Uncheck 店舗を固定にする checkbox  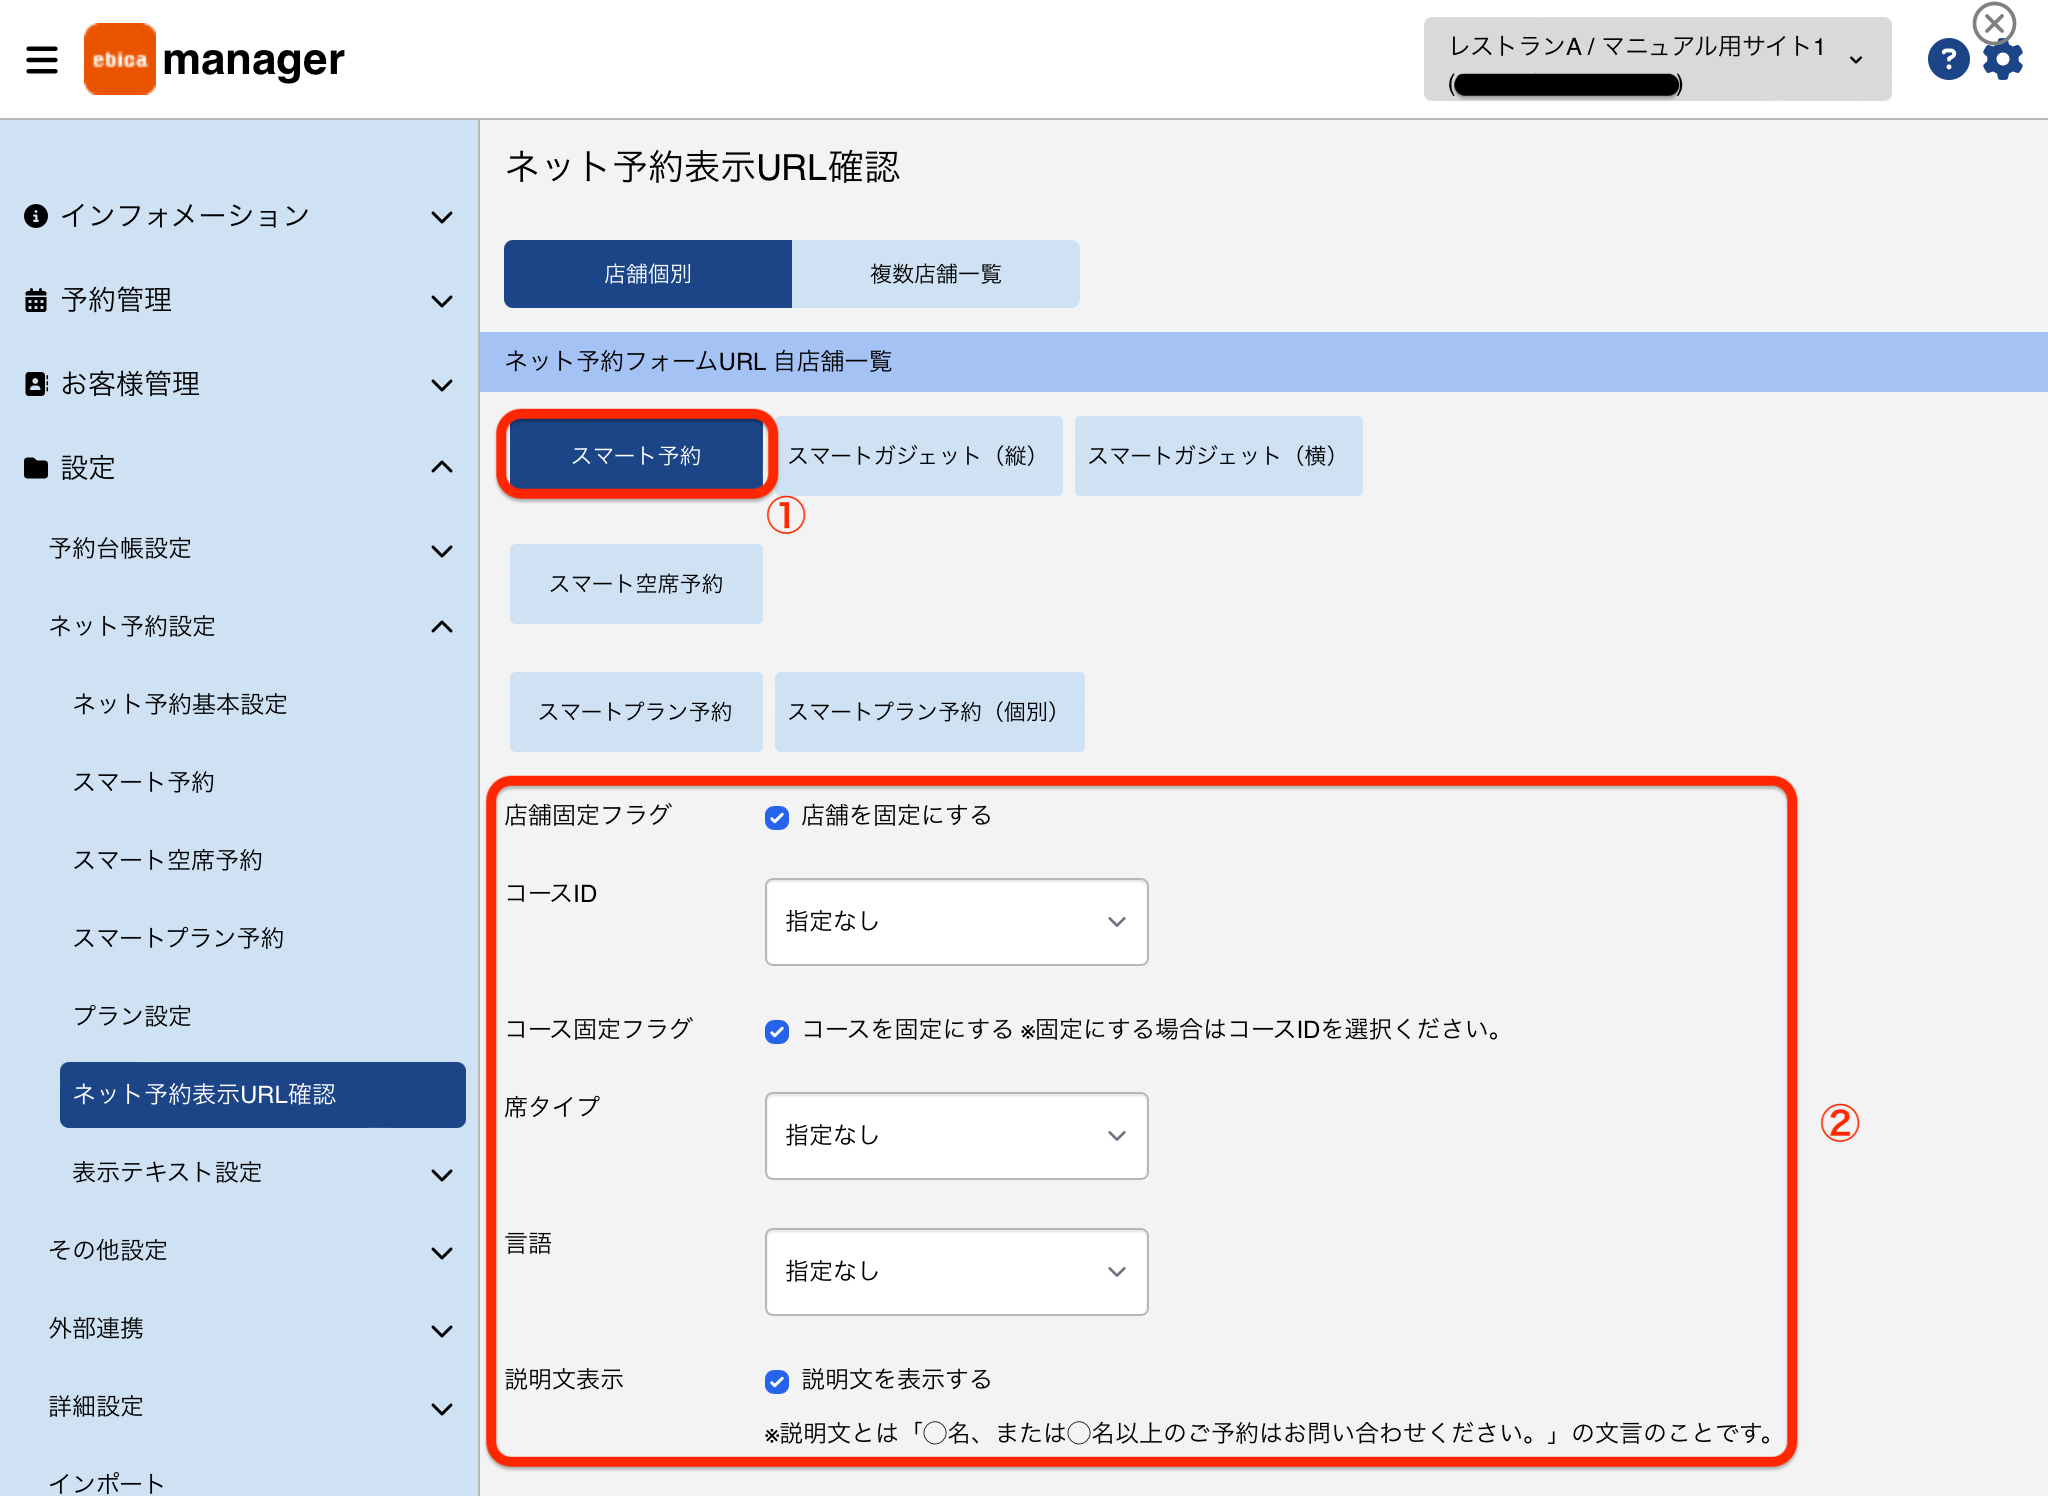pyautogui.click(x=777, y=817)
